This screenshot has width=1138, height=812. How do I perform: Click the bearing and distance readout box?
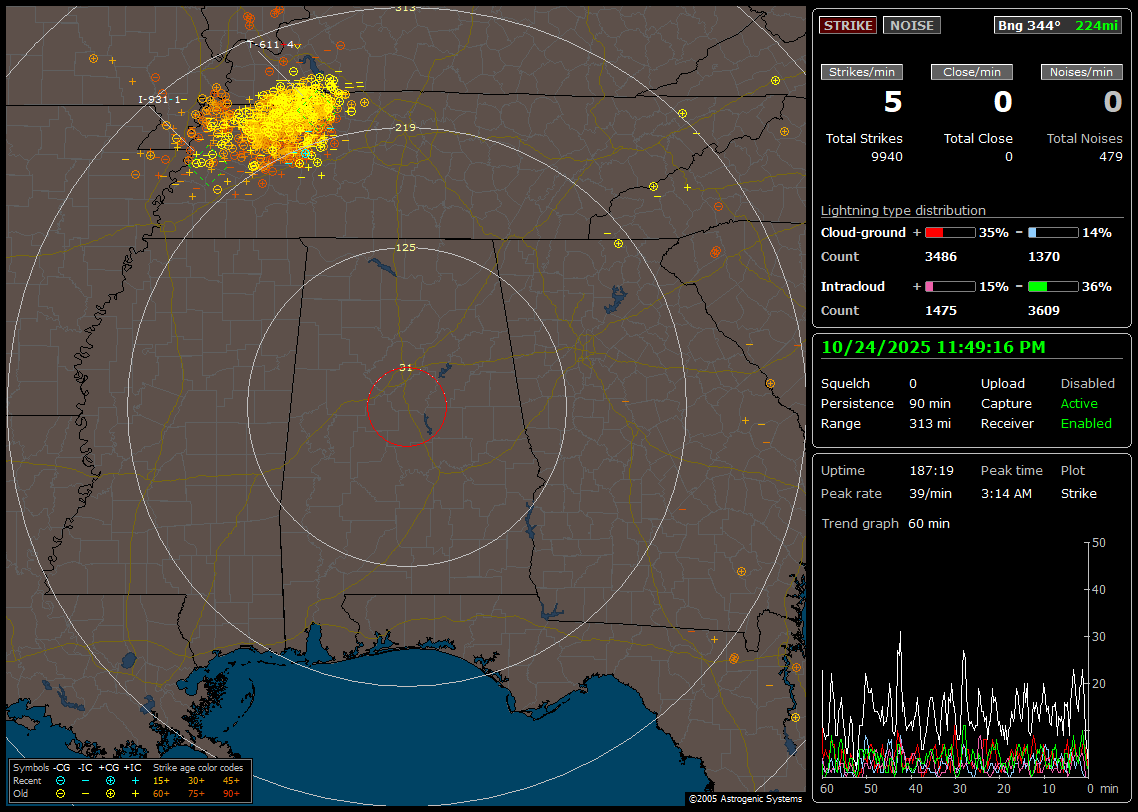[1058, 26]
